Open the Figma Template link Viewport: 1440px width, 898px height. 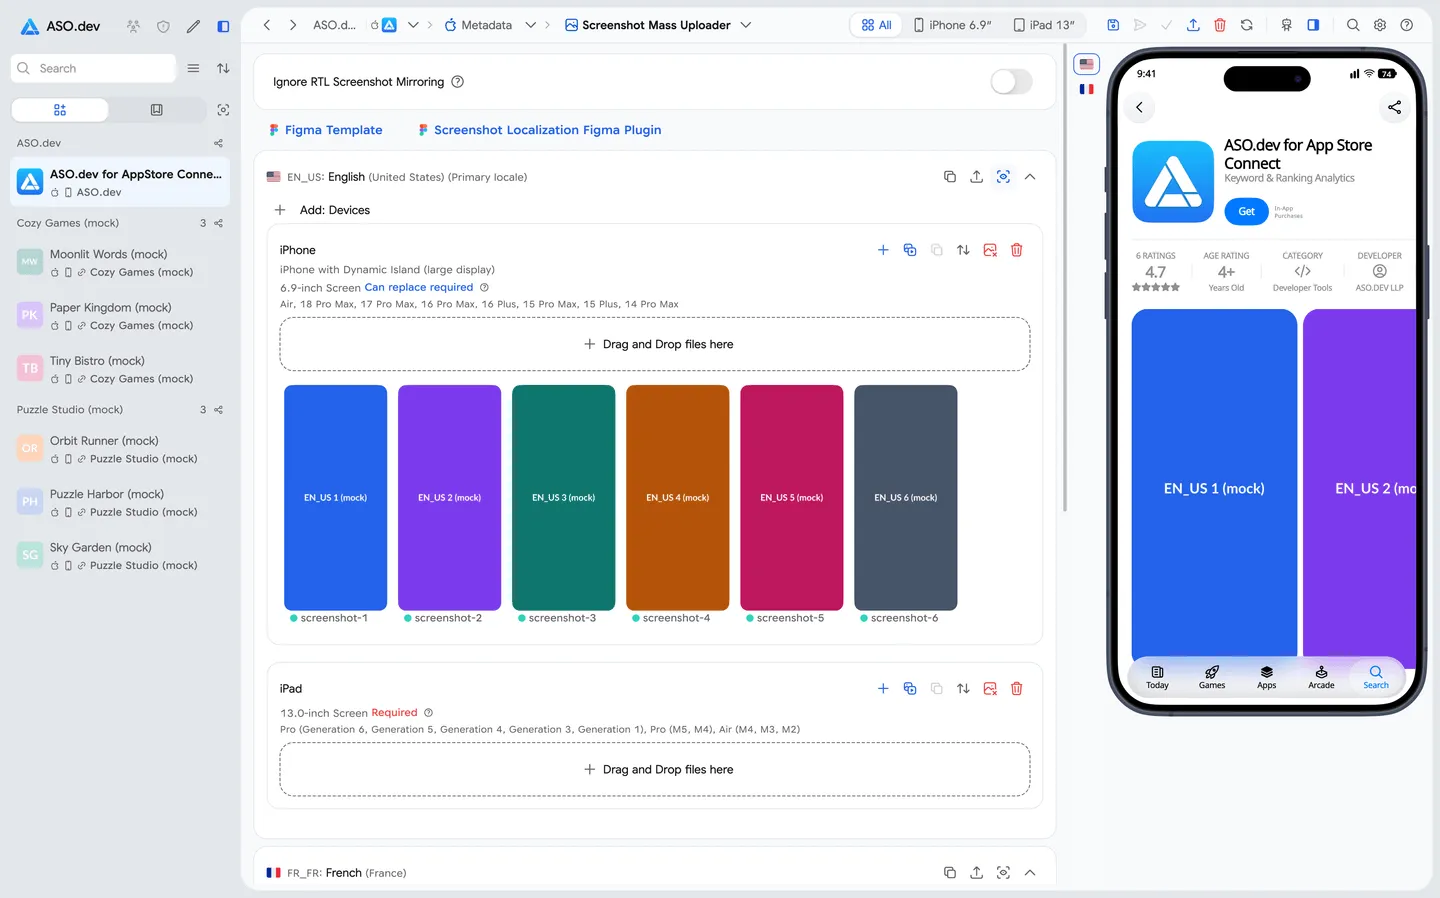(x=326, y=130)
